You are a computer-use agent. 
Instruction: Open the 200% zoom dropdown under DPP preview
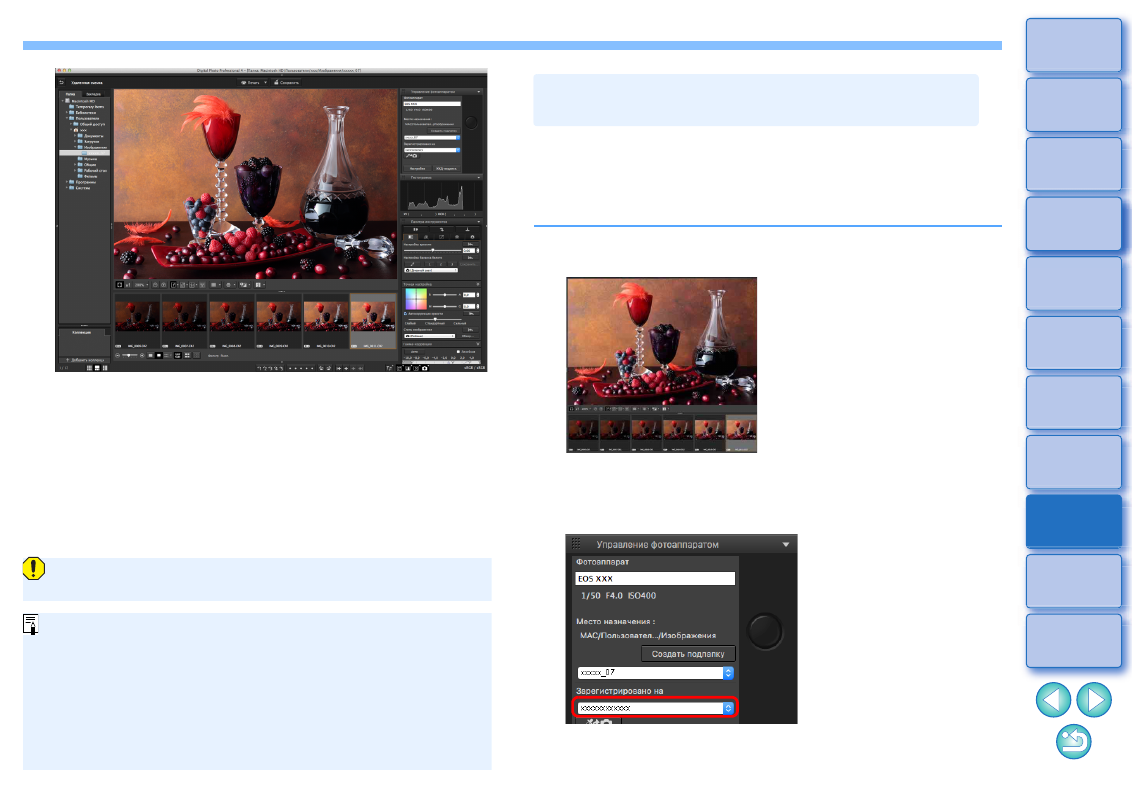click(142, 284)
